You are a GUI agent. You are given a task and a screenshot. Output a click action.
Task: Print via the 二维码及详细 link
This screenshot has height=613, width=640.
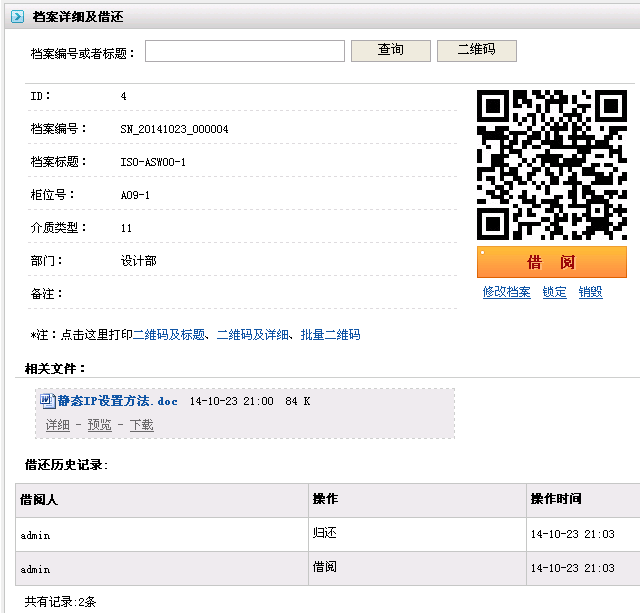pos(253,335)
